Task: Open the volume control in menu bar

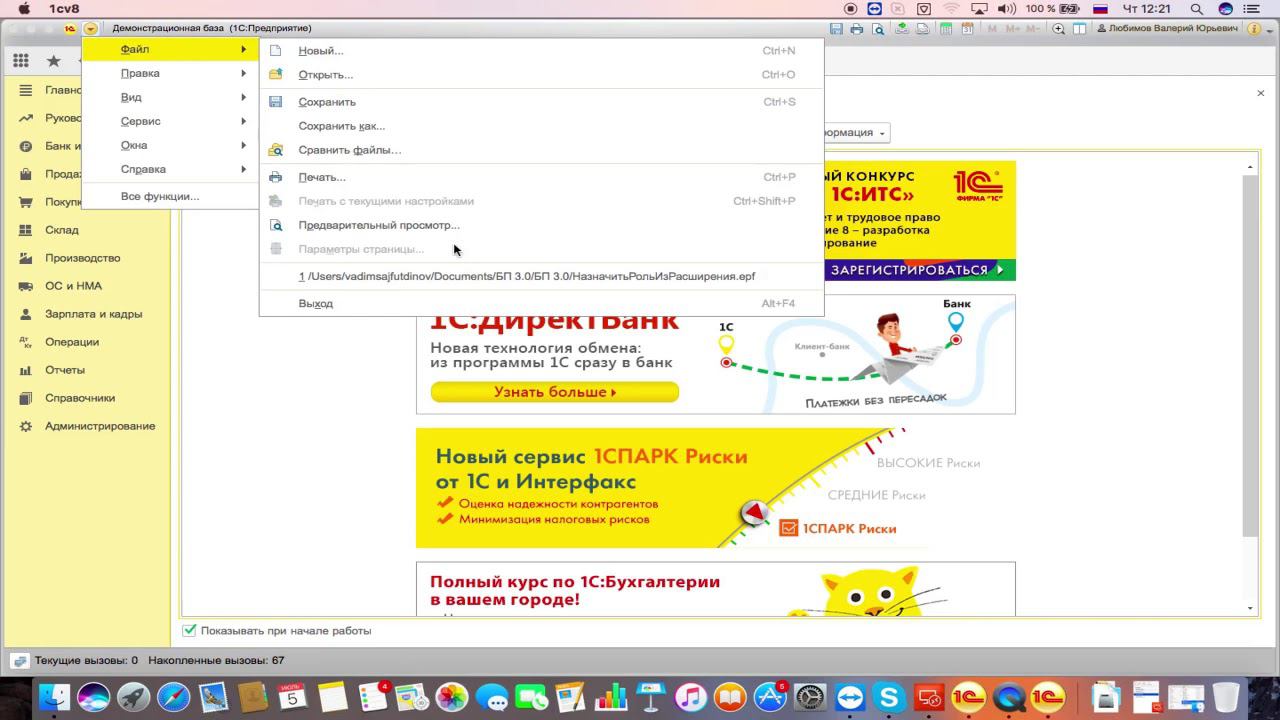Action: (x=1006, y=9)
